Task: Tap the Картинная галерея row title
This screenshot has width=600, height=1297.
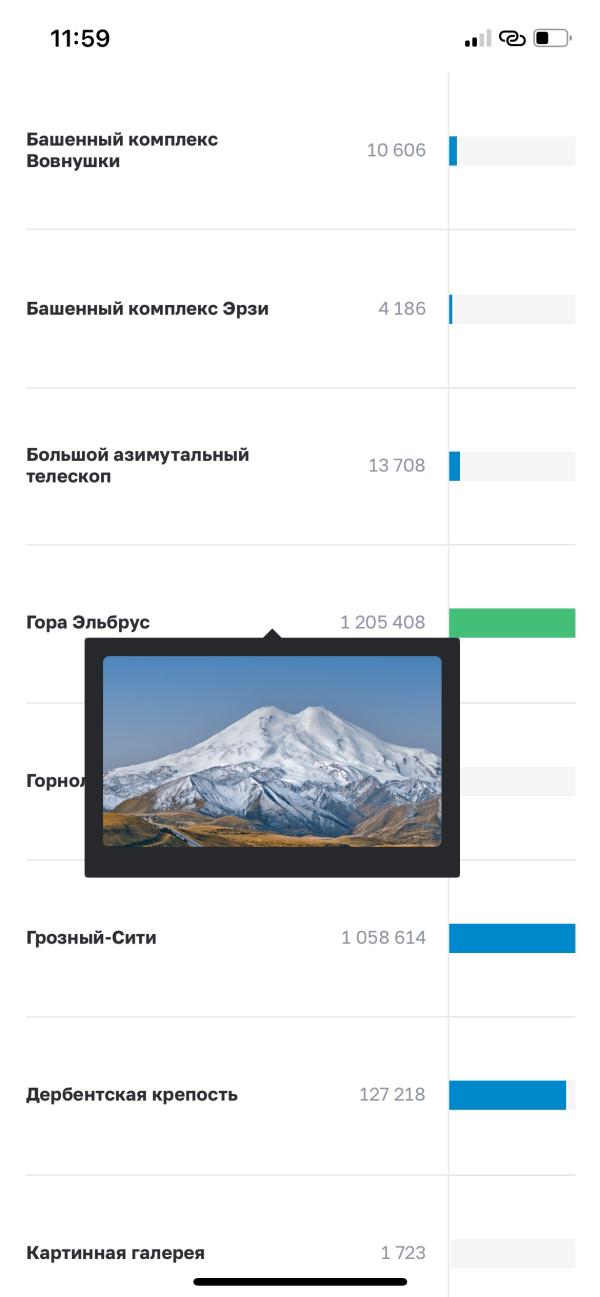Action: coord(115,1253)
